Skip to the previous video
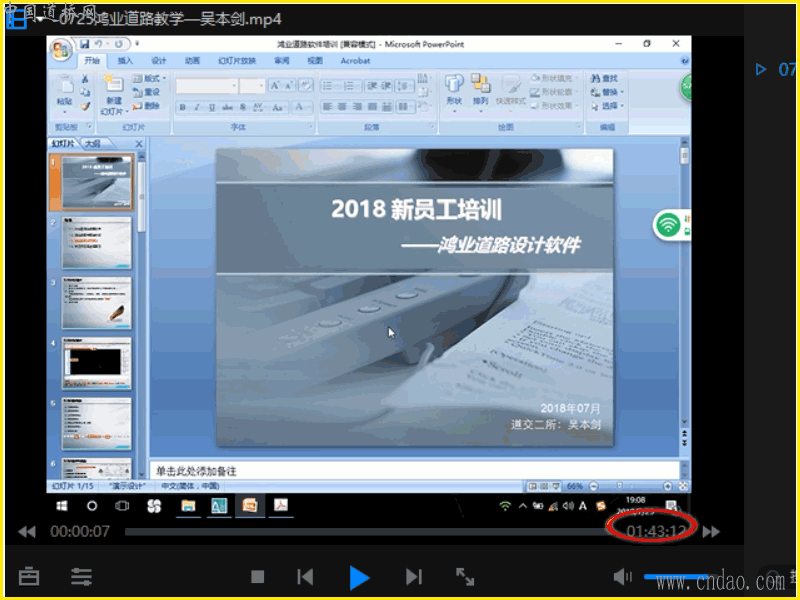The image size is (800, 600). (305, 577)
